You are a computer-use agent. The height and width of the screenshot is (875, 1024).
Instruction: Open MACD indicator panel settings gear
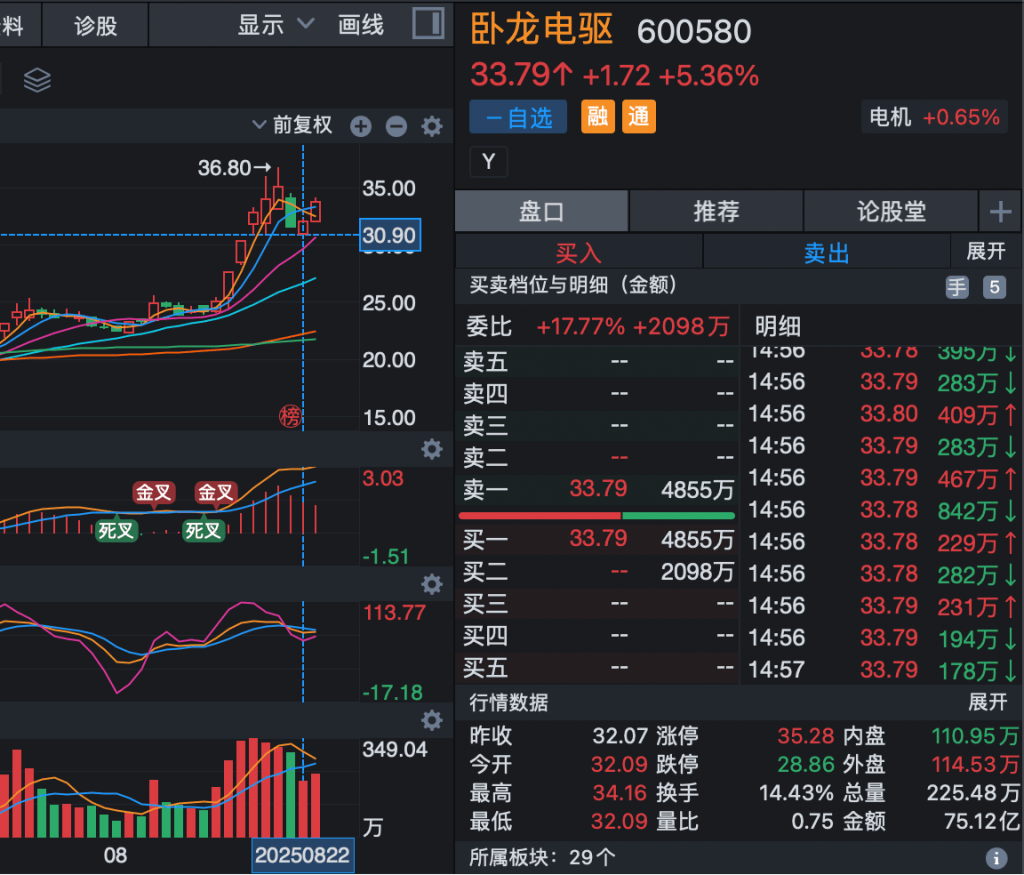coord(432,449)
